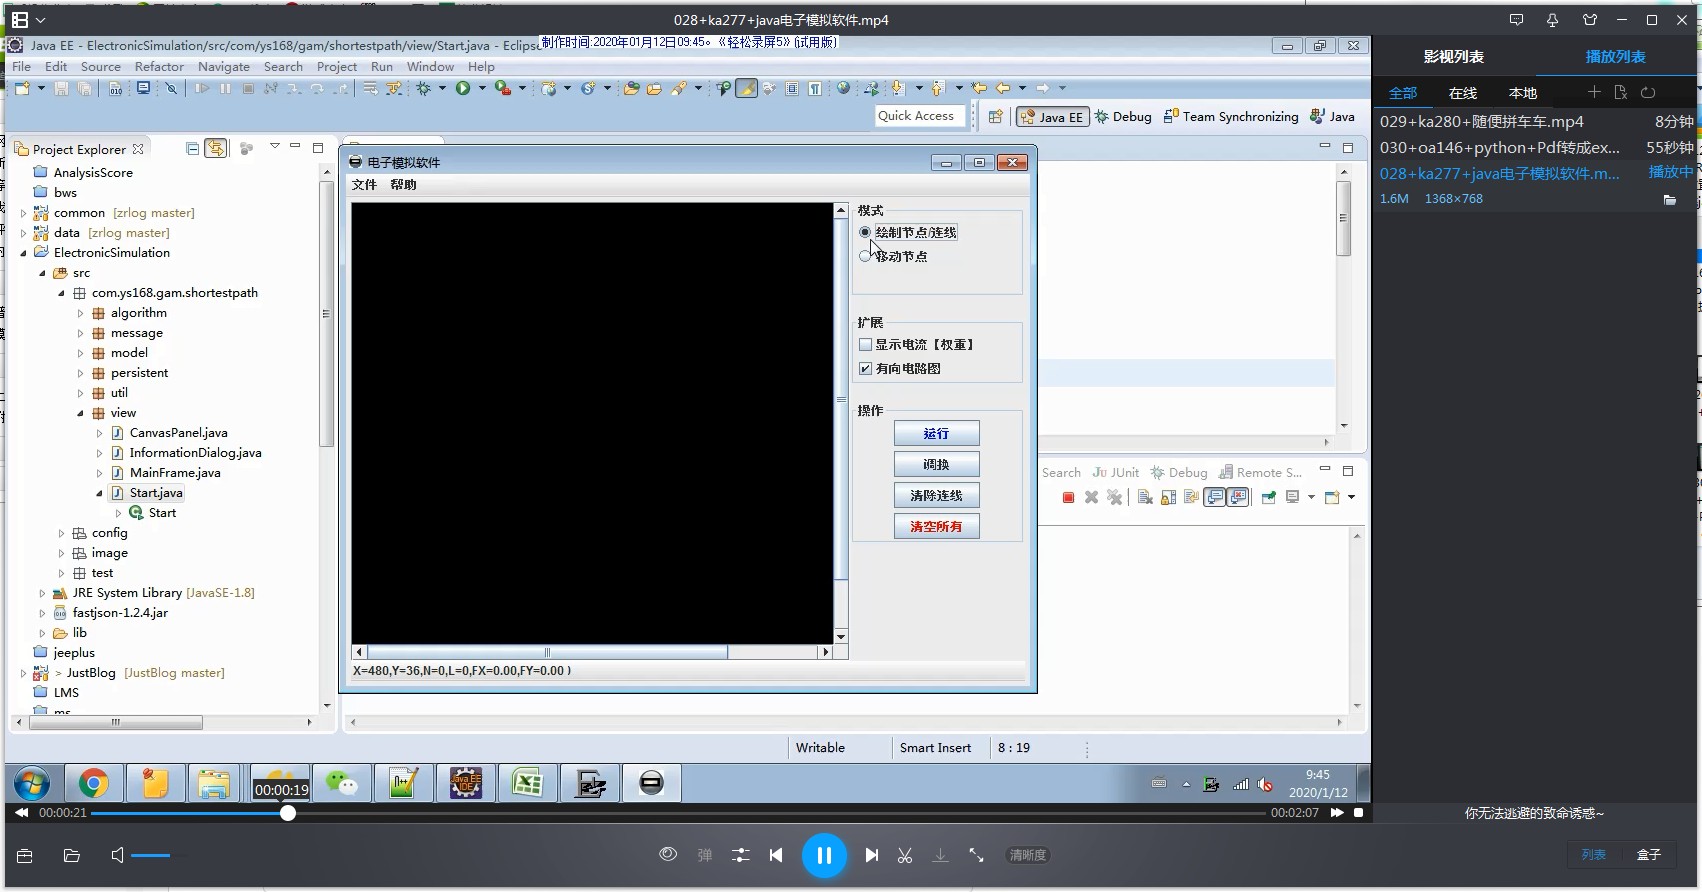Viewport: 1702px width, 892px height.
Task: Expand the algorithm package
Action: pyautogui.click(x=81, y=313)
